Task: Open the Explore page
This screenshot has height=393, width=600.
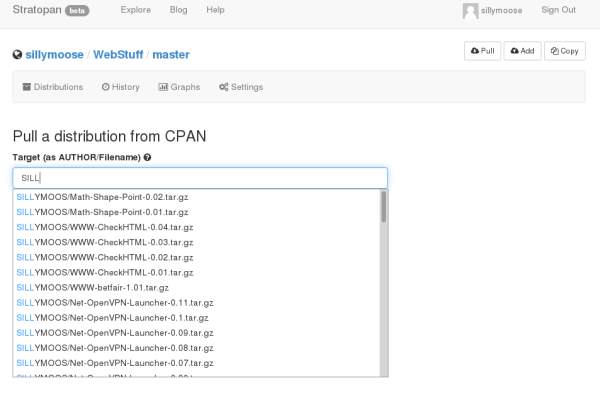Action: (x=135, y=10)
